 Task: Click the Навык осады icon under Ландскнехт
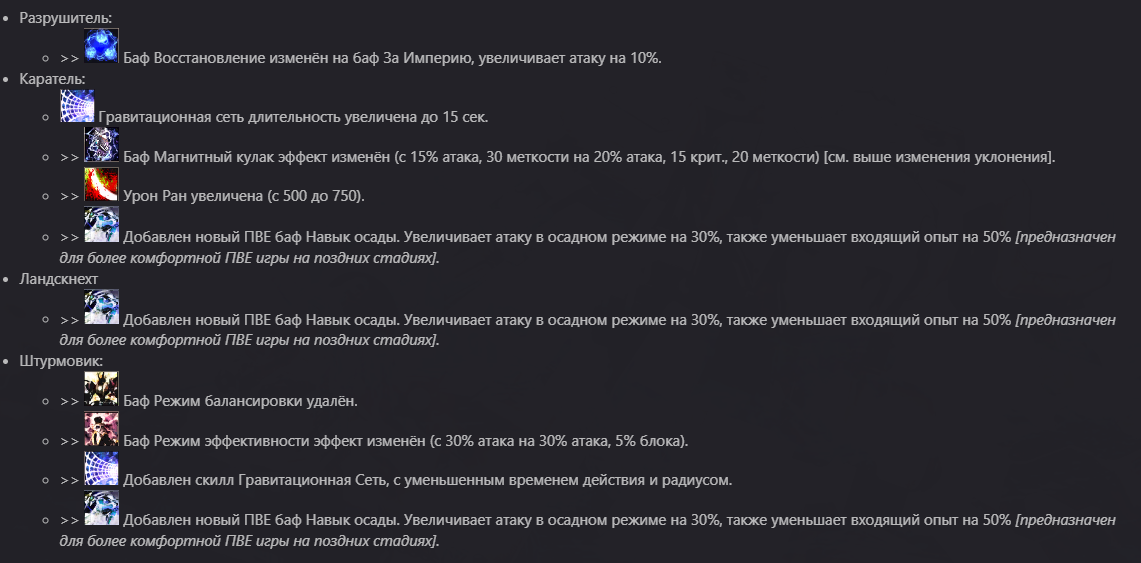coord(102,308)
